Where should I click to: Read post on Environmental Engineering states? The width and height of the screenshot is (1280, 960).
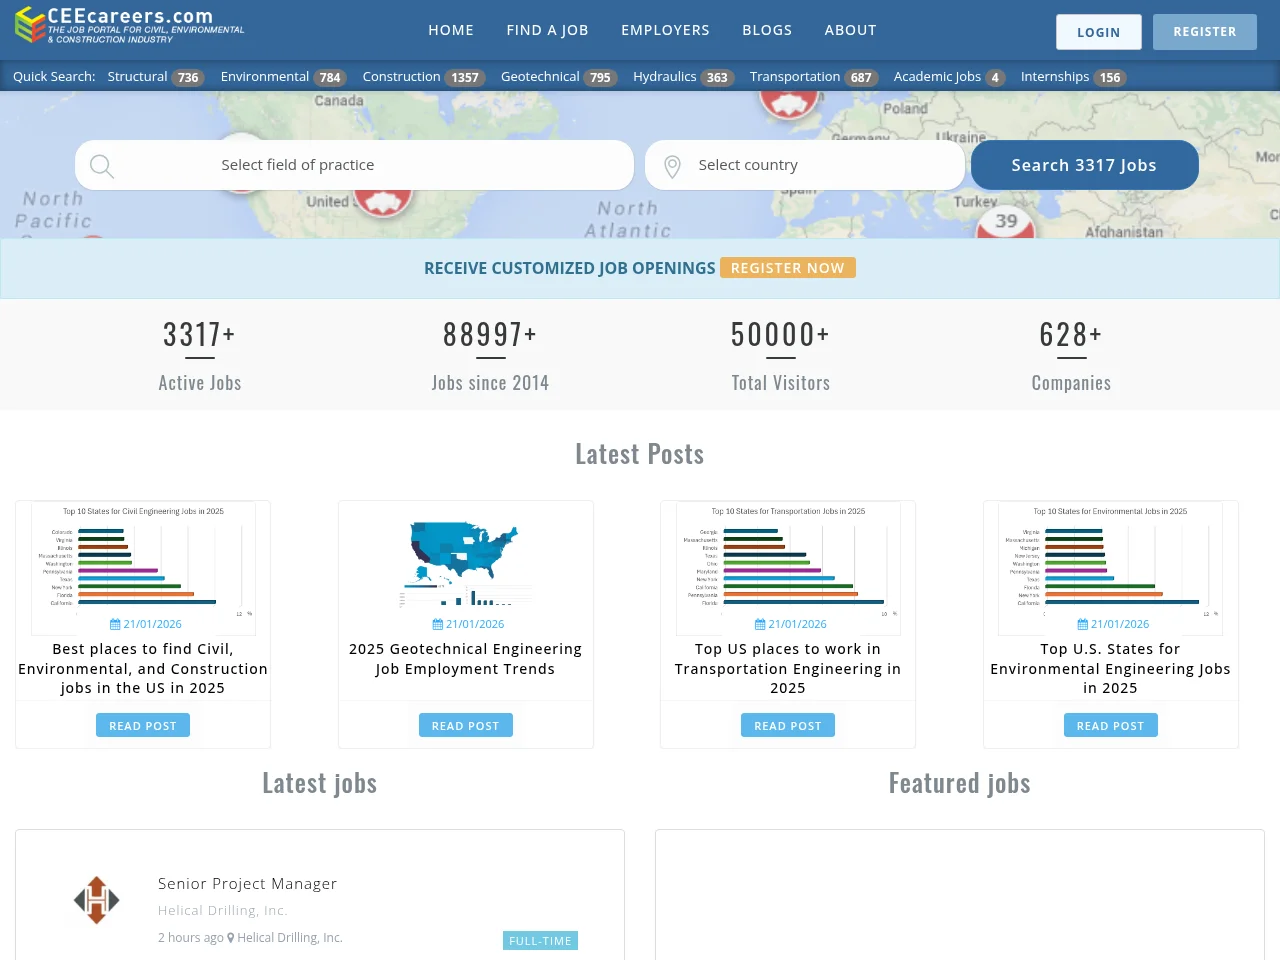[x=1110, y=726]
